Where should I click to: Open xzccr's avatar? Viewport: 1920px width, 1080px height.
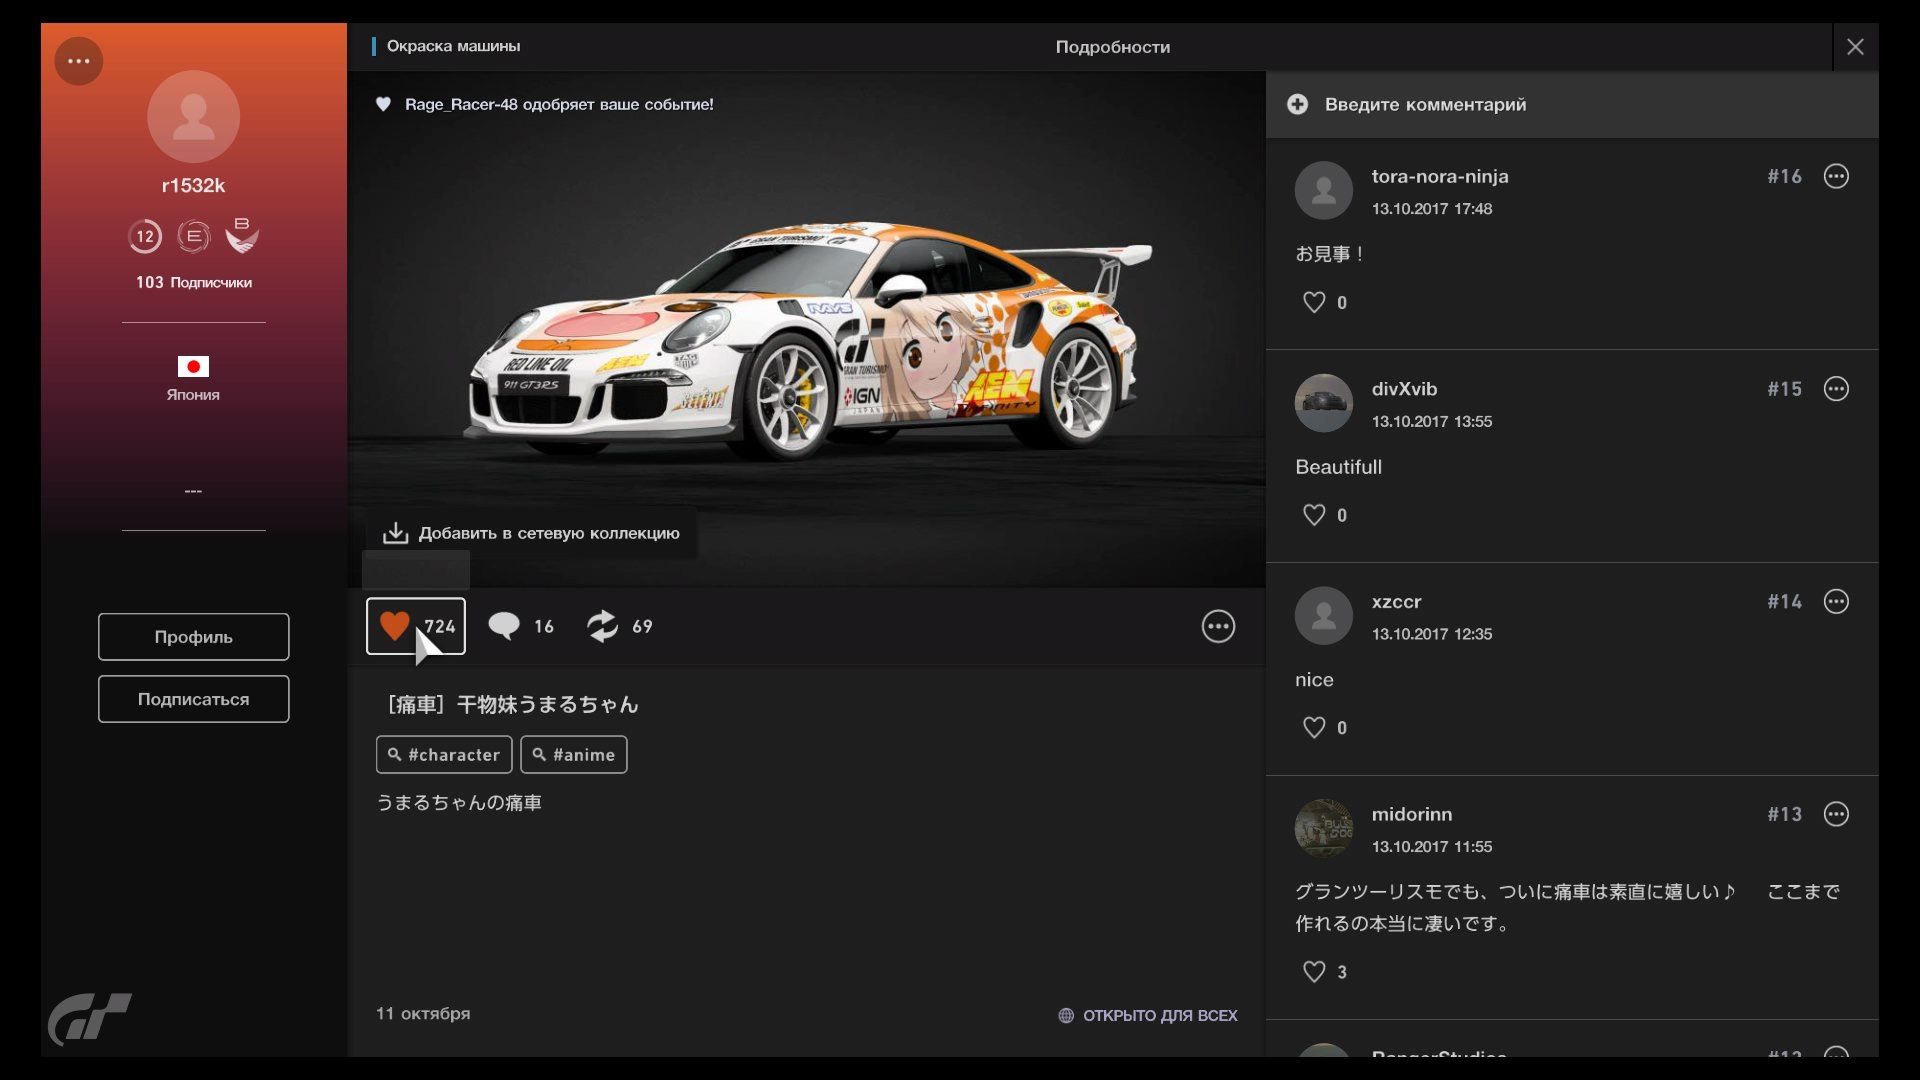[1324, 615]
